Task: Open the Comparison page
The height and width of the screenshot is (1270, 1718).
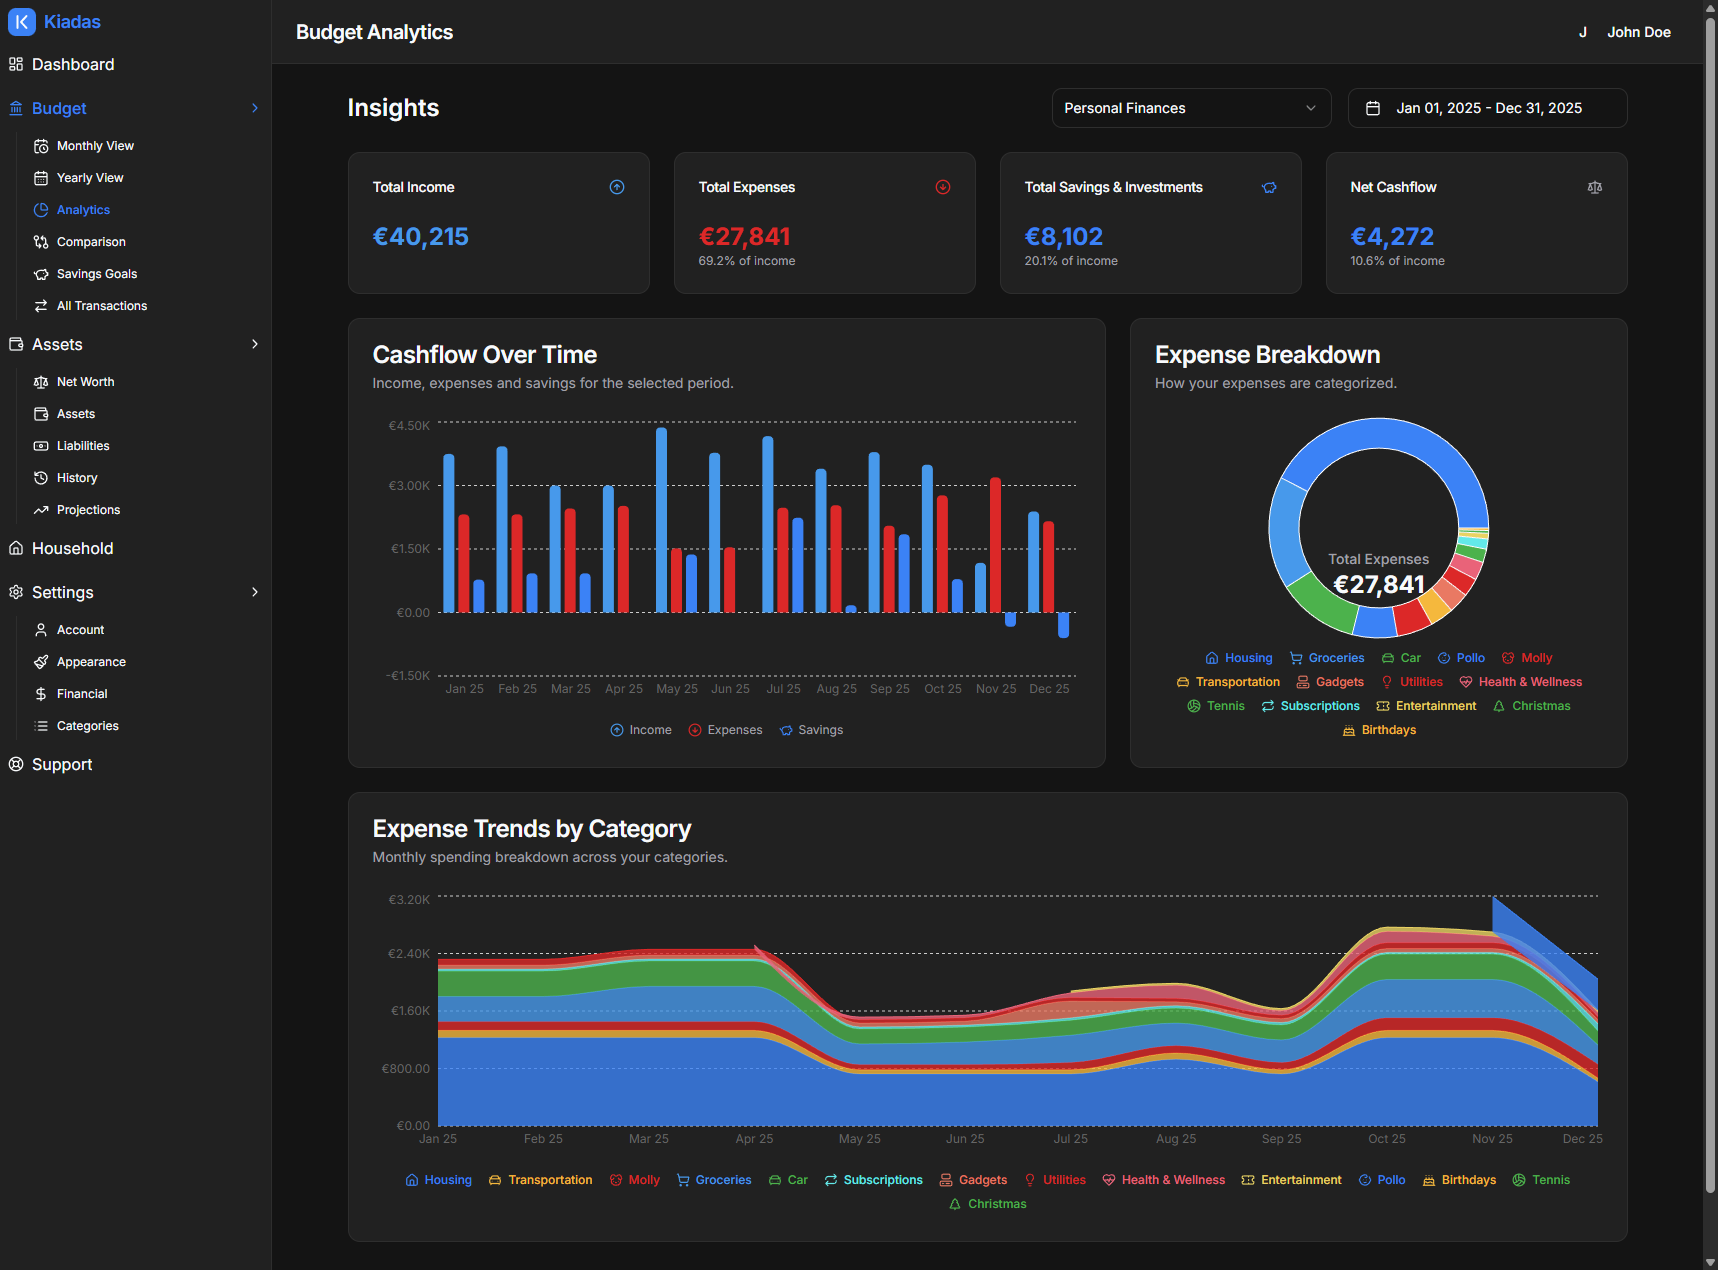Action: click(x=91, y=242)
